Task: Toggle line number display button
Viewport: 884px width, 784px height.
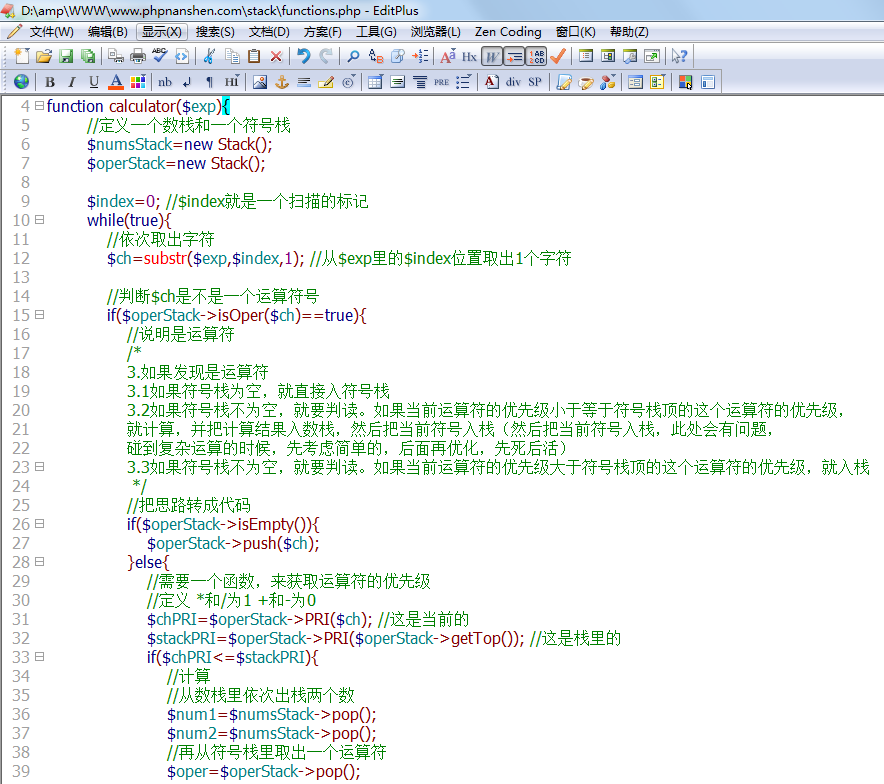Action: coord(536,56)
